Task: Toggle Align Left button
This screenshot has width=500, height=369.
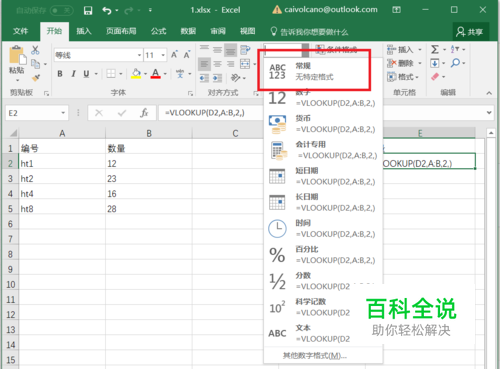Action: (x=204, y=64)
